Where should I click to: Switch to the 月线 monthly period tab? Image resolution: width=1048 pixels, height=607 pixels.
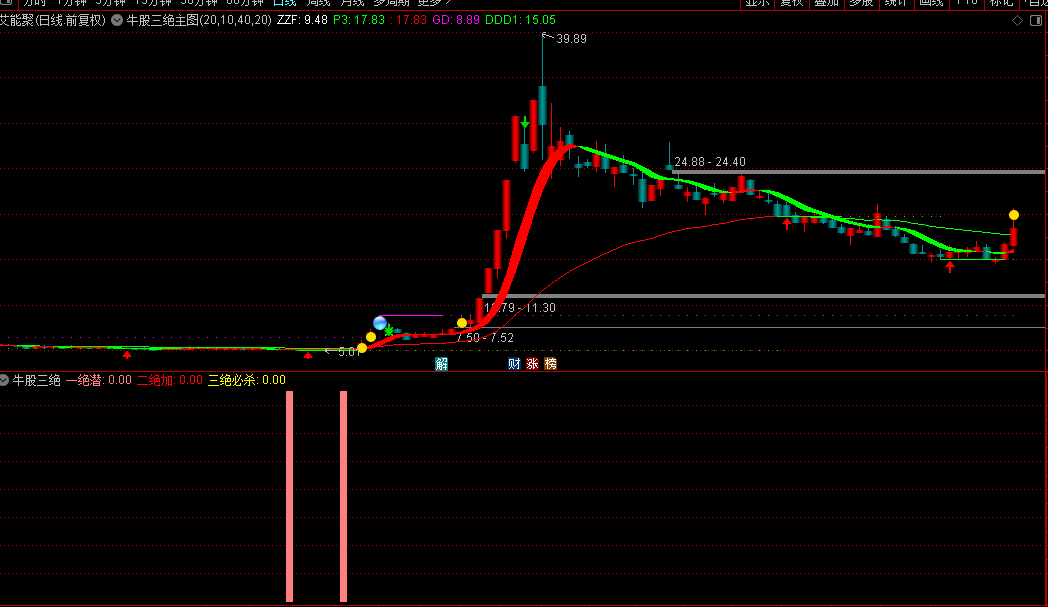point(352,3)
